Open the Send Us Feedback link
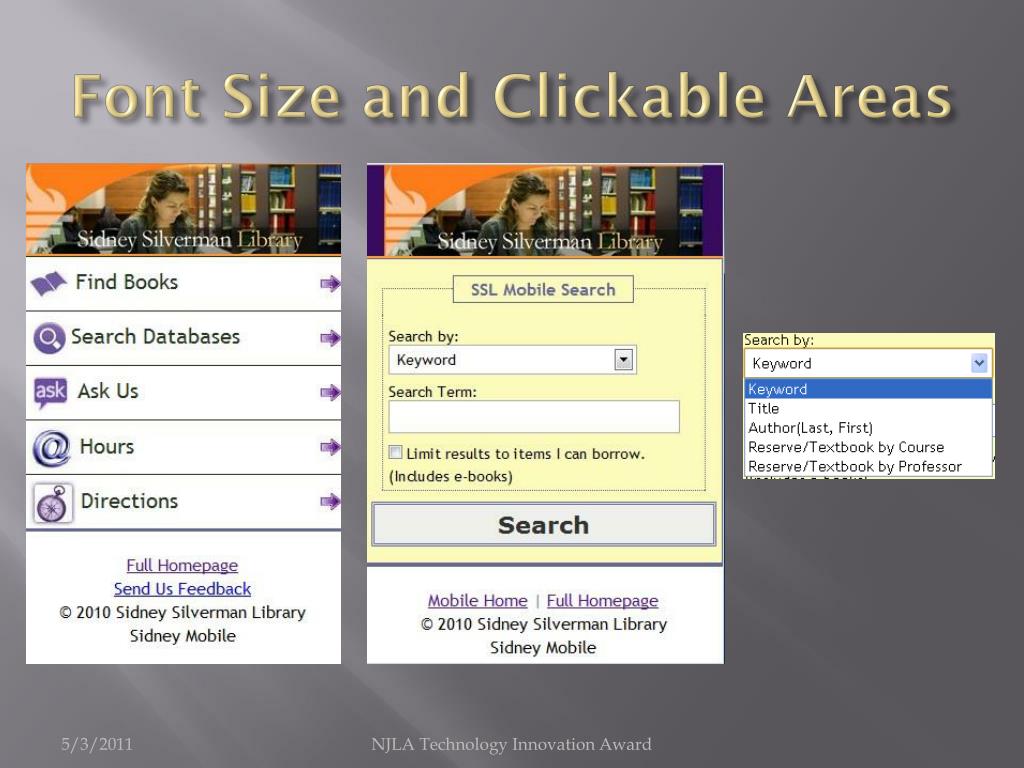Image resolution: width=1024 pixels, height=768 pixels. tap(182, 589)
